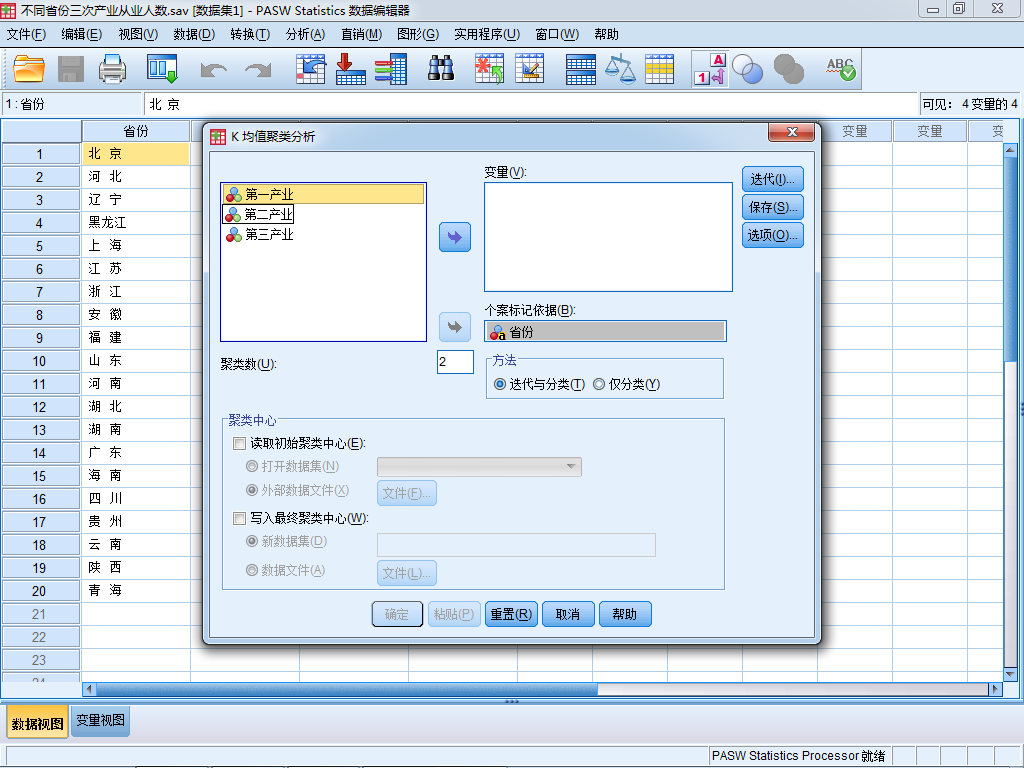Enable 写入最终聚类中心 checkbox

point(239,518)
